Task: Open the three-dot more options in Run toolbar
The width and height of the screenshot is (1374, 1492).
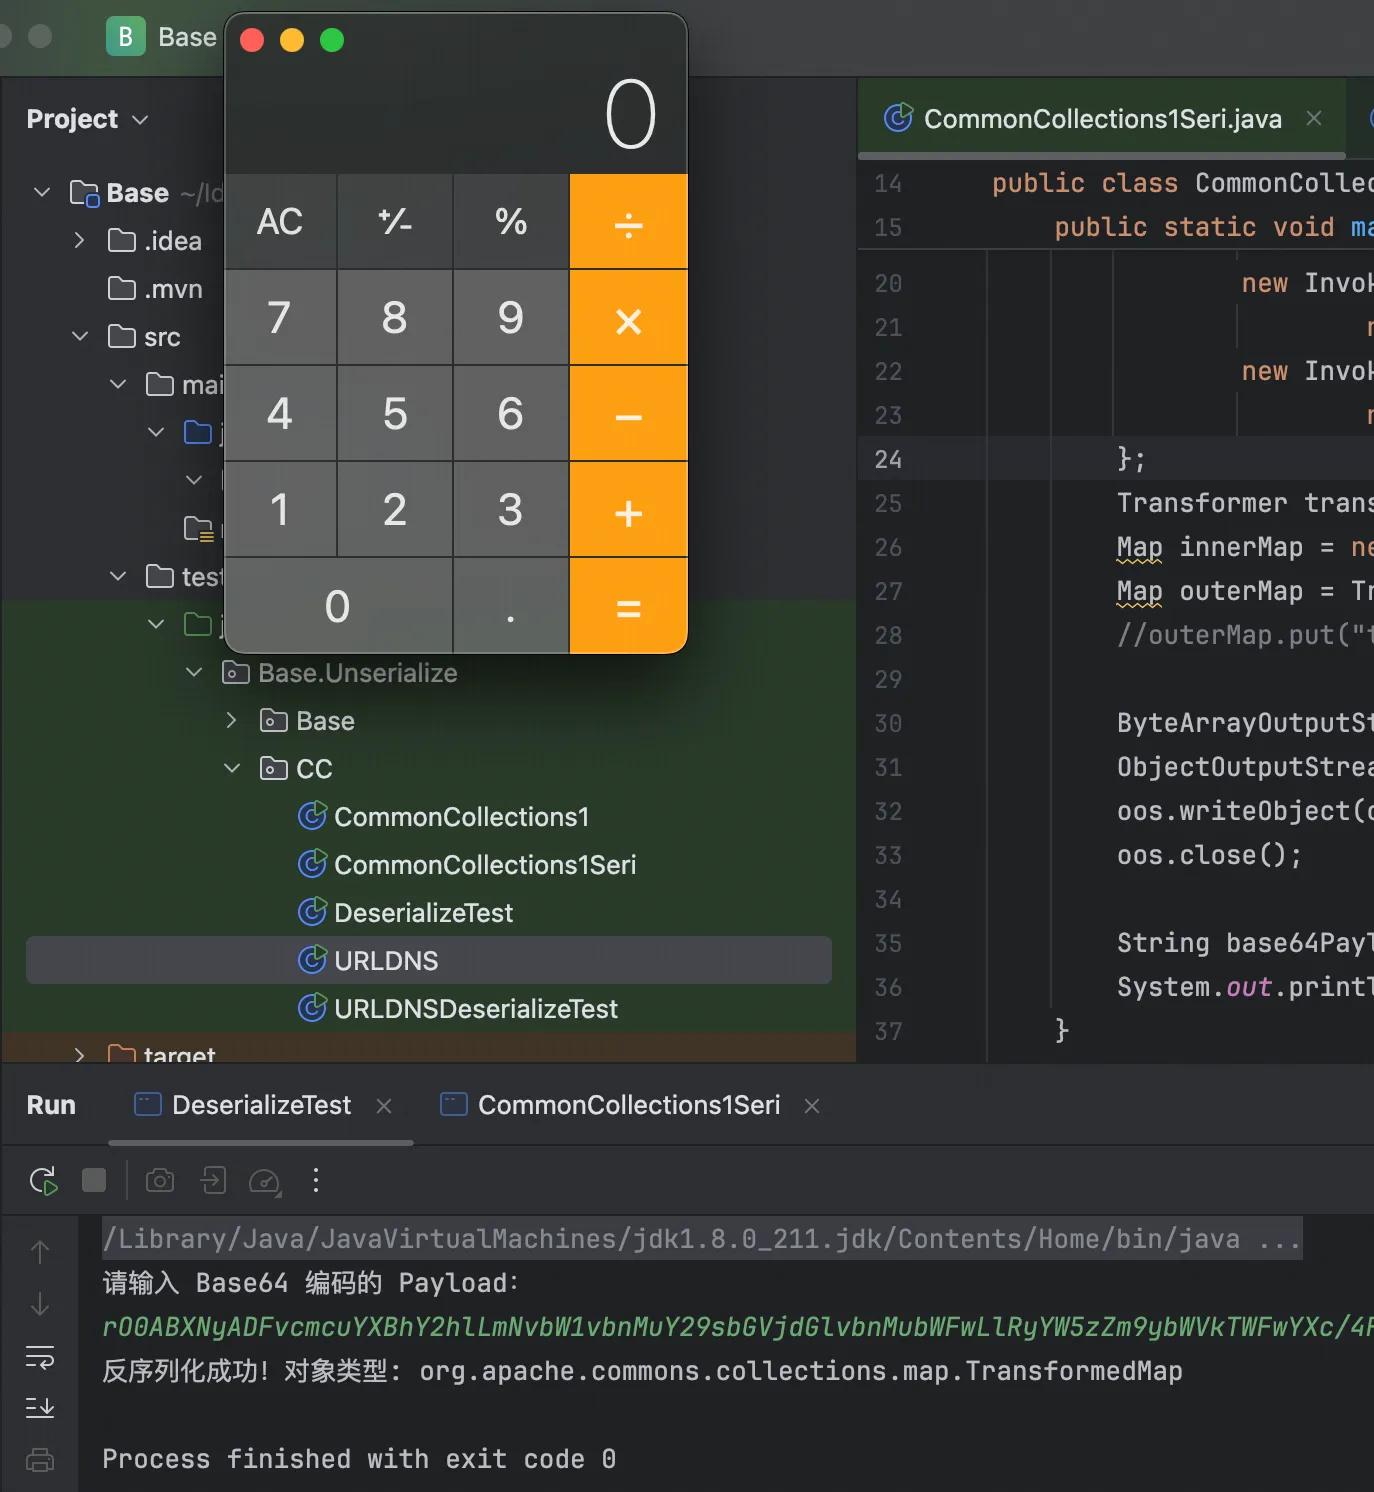Action: 316,1181
